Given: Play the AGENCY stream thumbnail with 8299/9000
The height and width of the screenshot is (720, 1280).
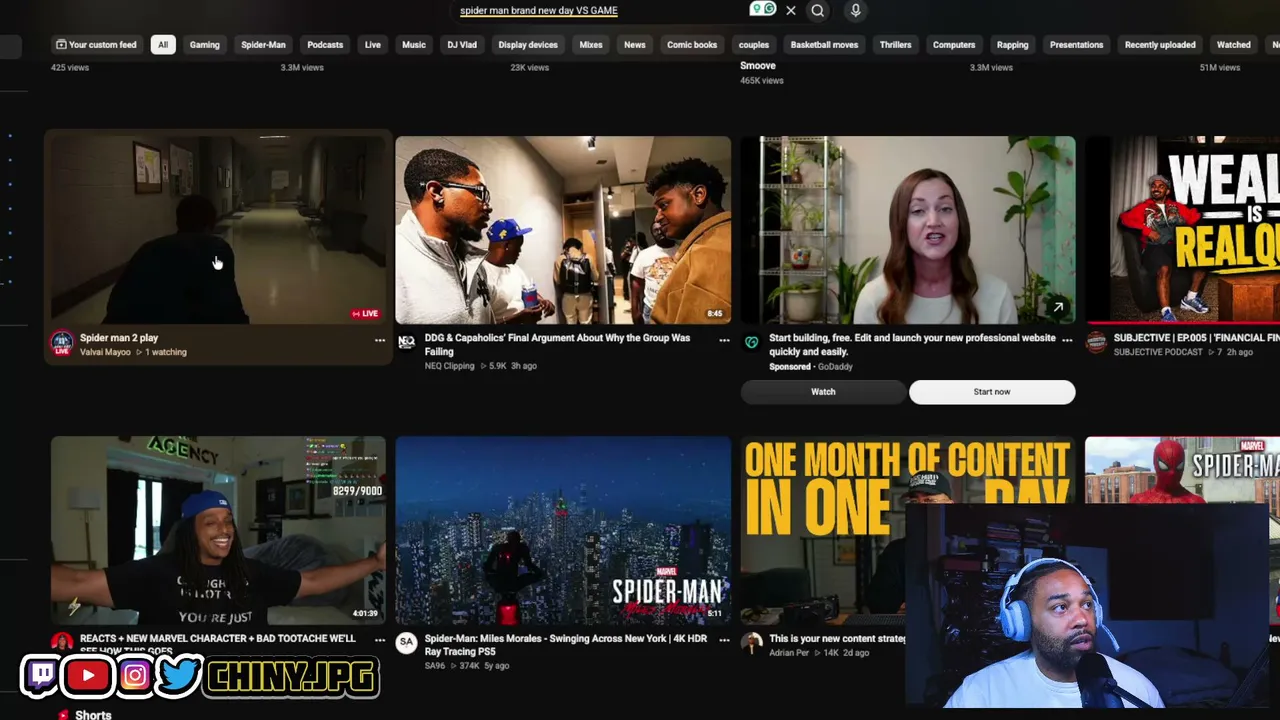Looking at the screenshot, I should [x=218, y=530].
